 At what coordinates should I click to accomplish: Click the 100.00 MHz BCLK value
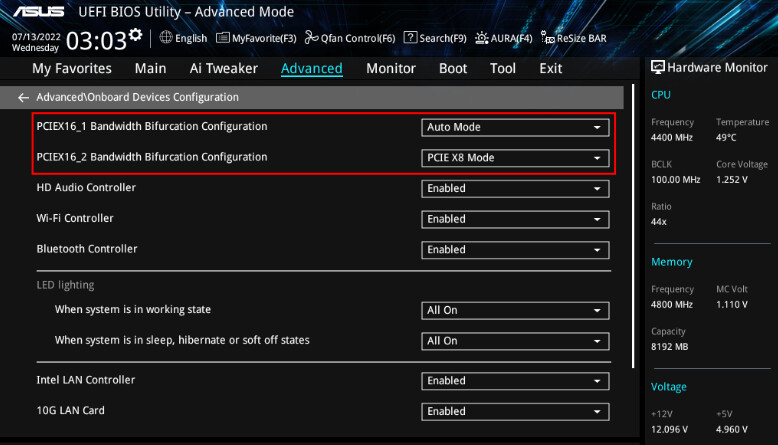pos(675,180)
